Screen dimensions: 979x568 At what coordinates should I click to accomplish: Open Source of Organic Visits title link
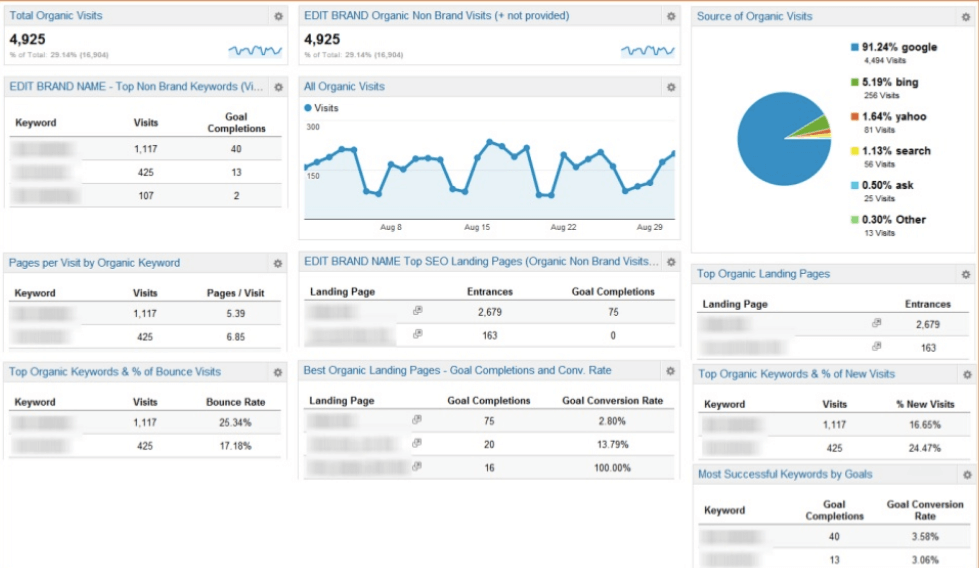tap(754, 16)
